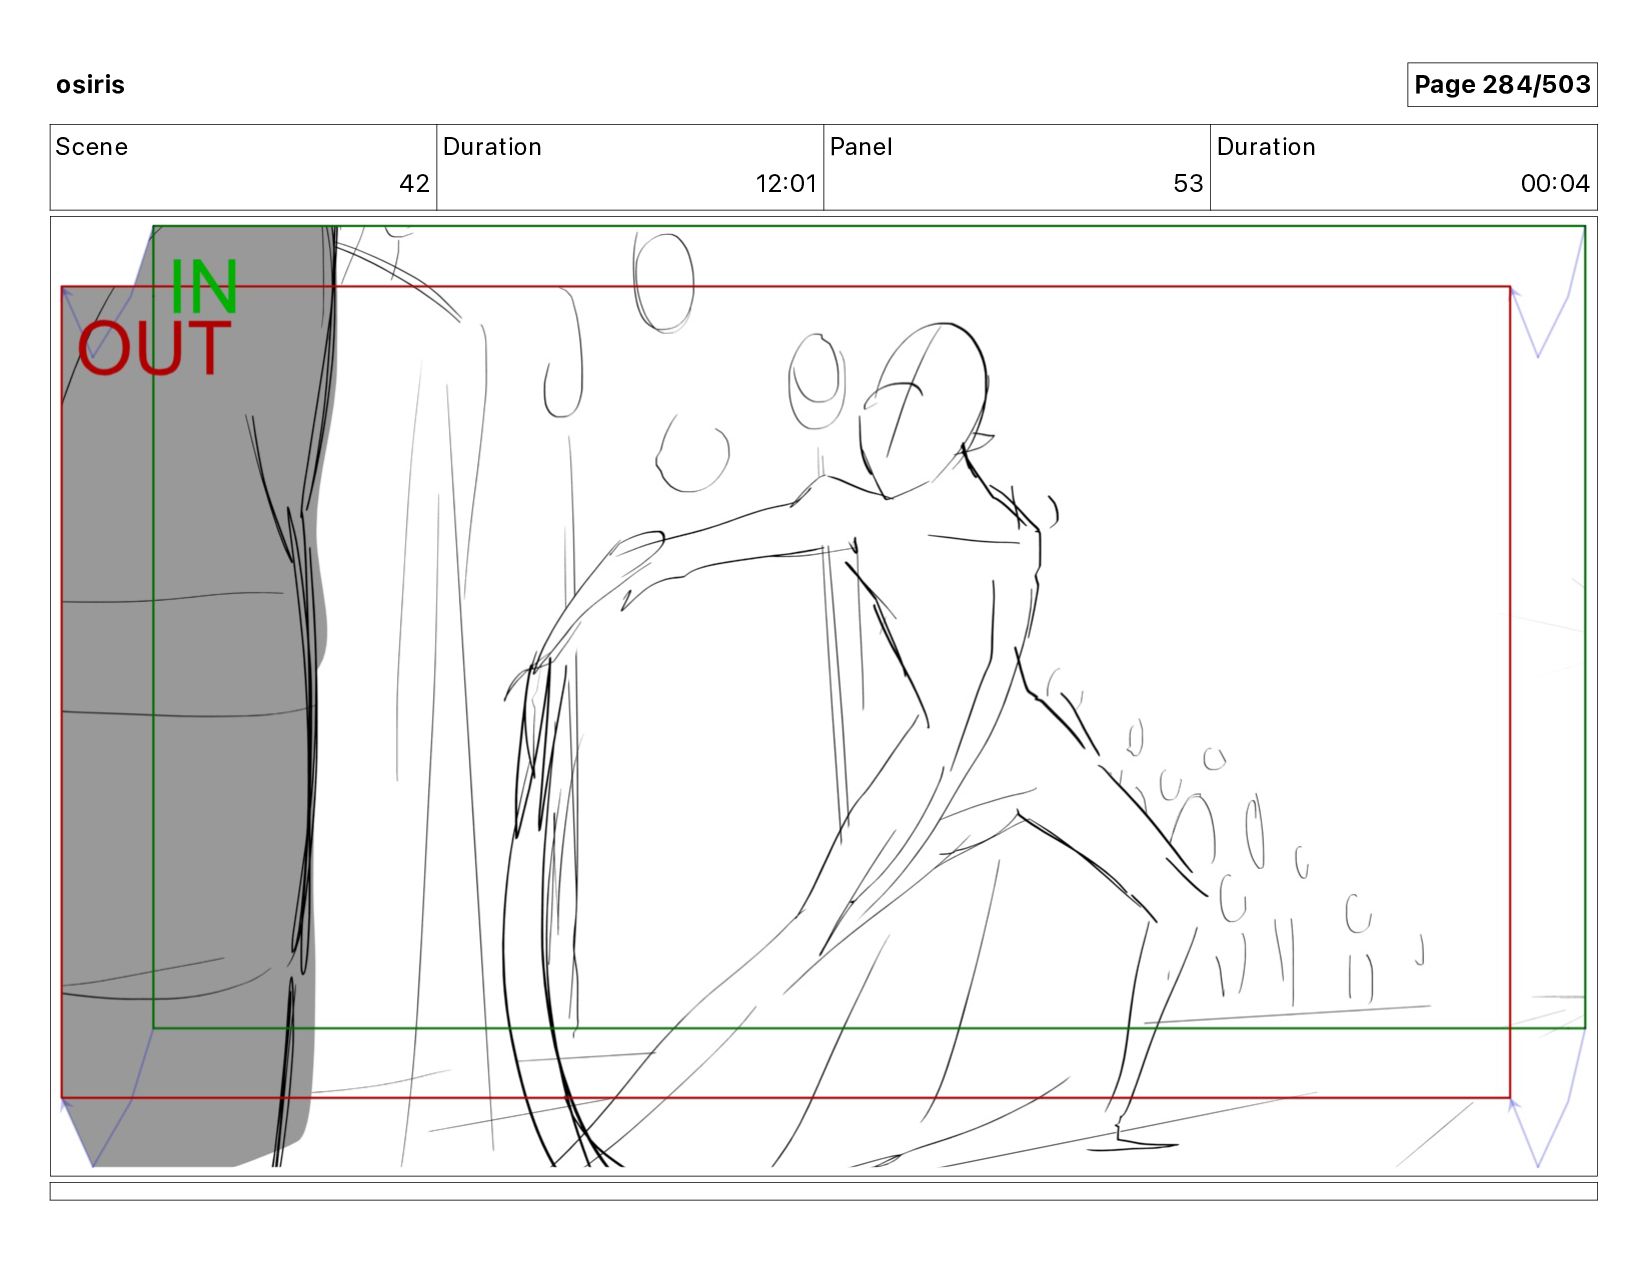Click the green 'IN' camera frame label

(x=204, y=287)
